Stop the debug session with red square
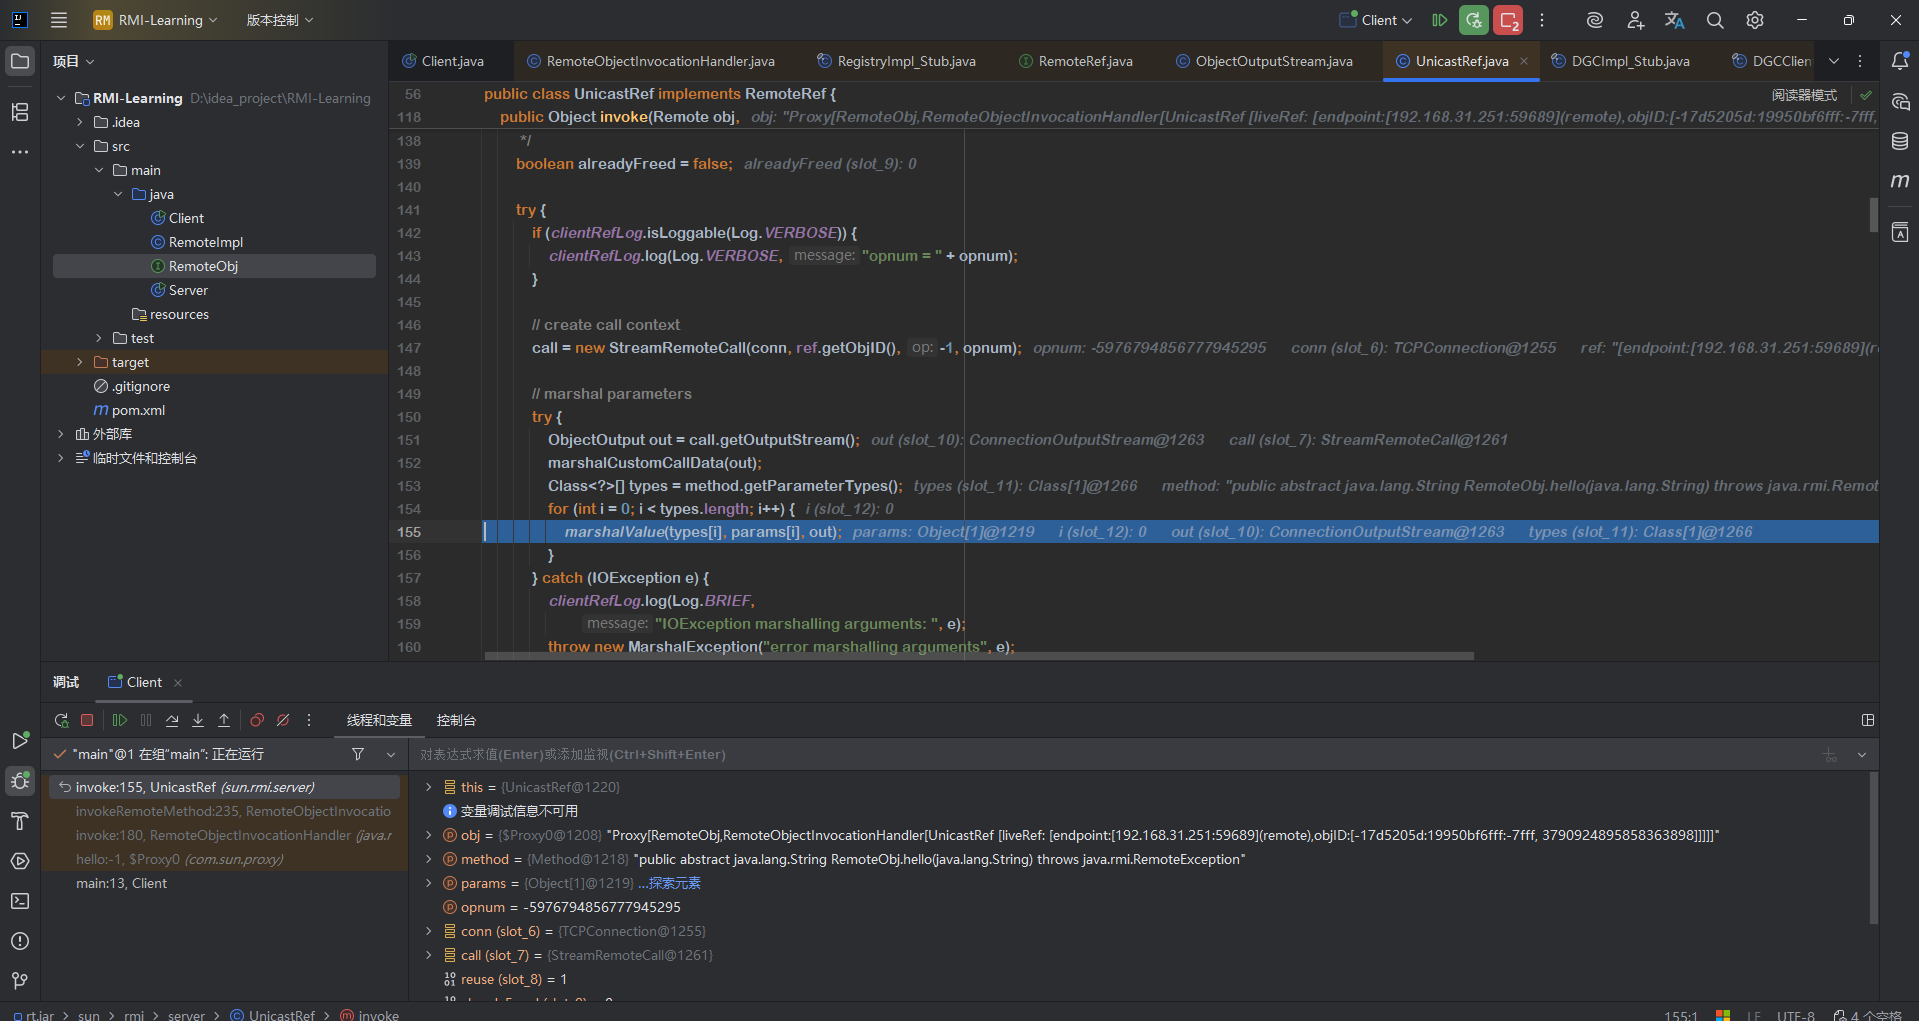This screenshot has width=1919, height=1021. coord(87,720)
